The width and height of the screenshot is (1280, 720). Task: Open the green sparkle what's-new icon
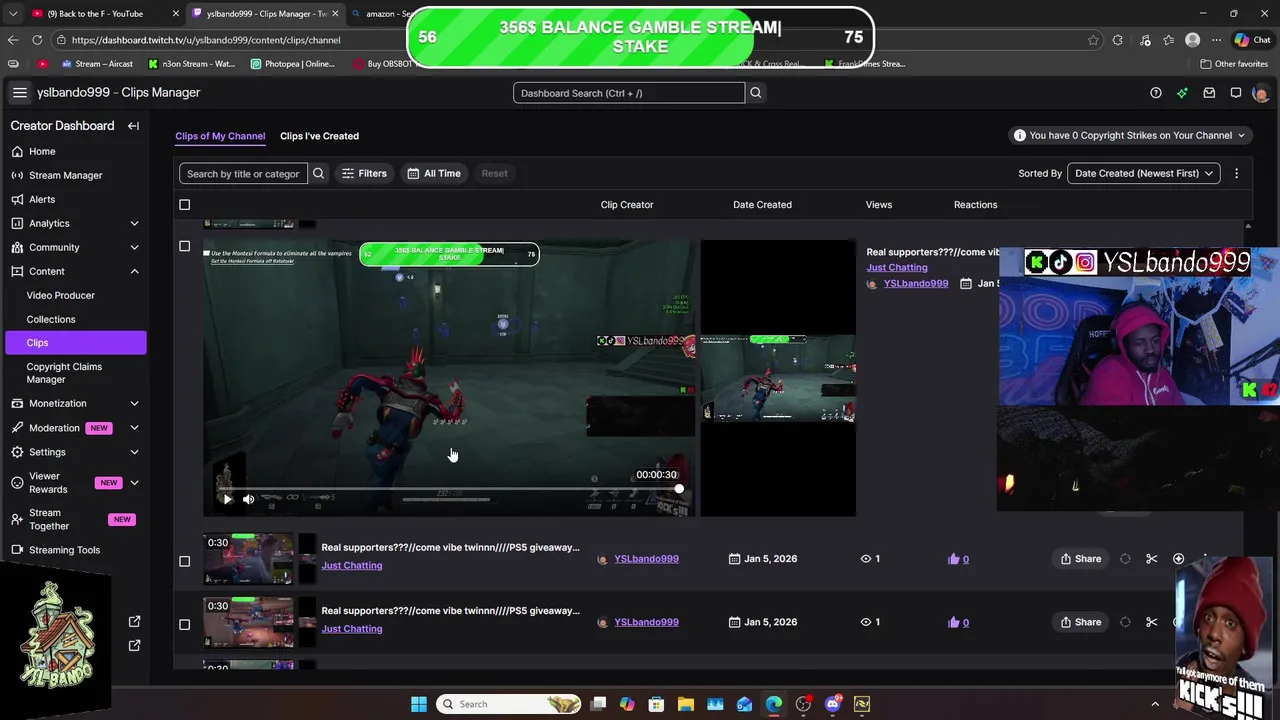click(1182, 93)
